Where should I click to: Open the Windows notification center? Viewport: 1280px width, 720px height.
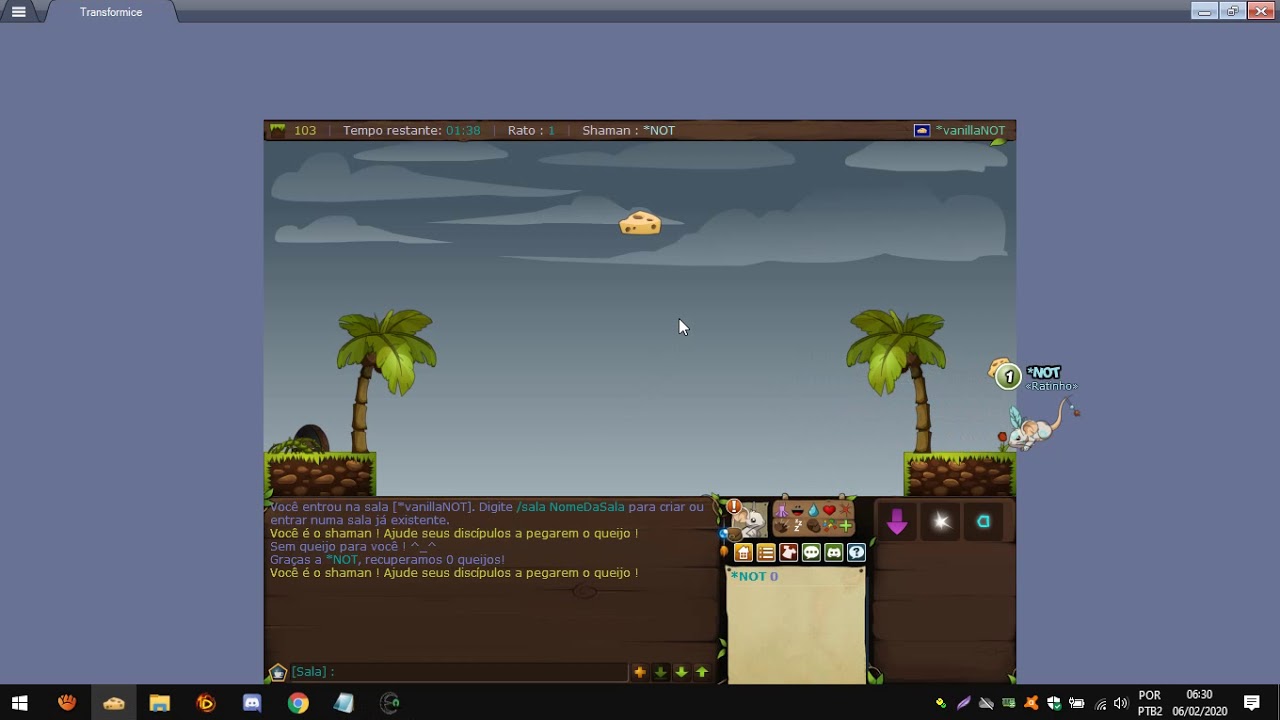(1251, 703)
